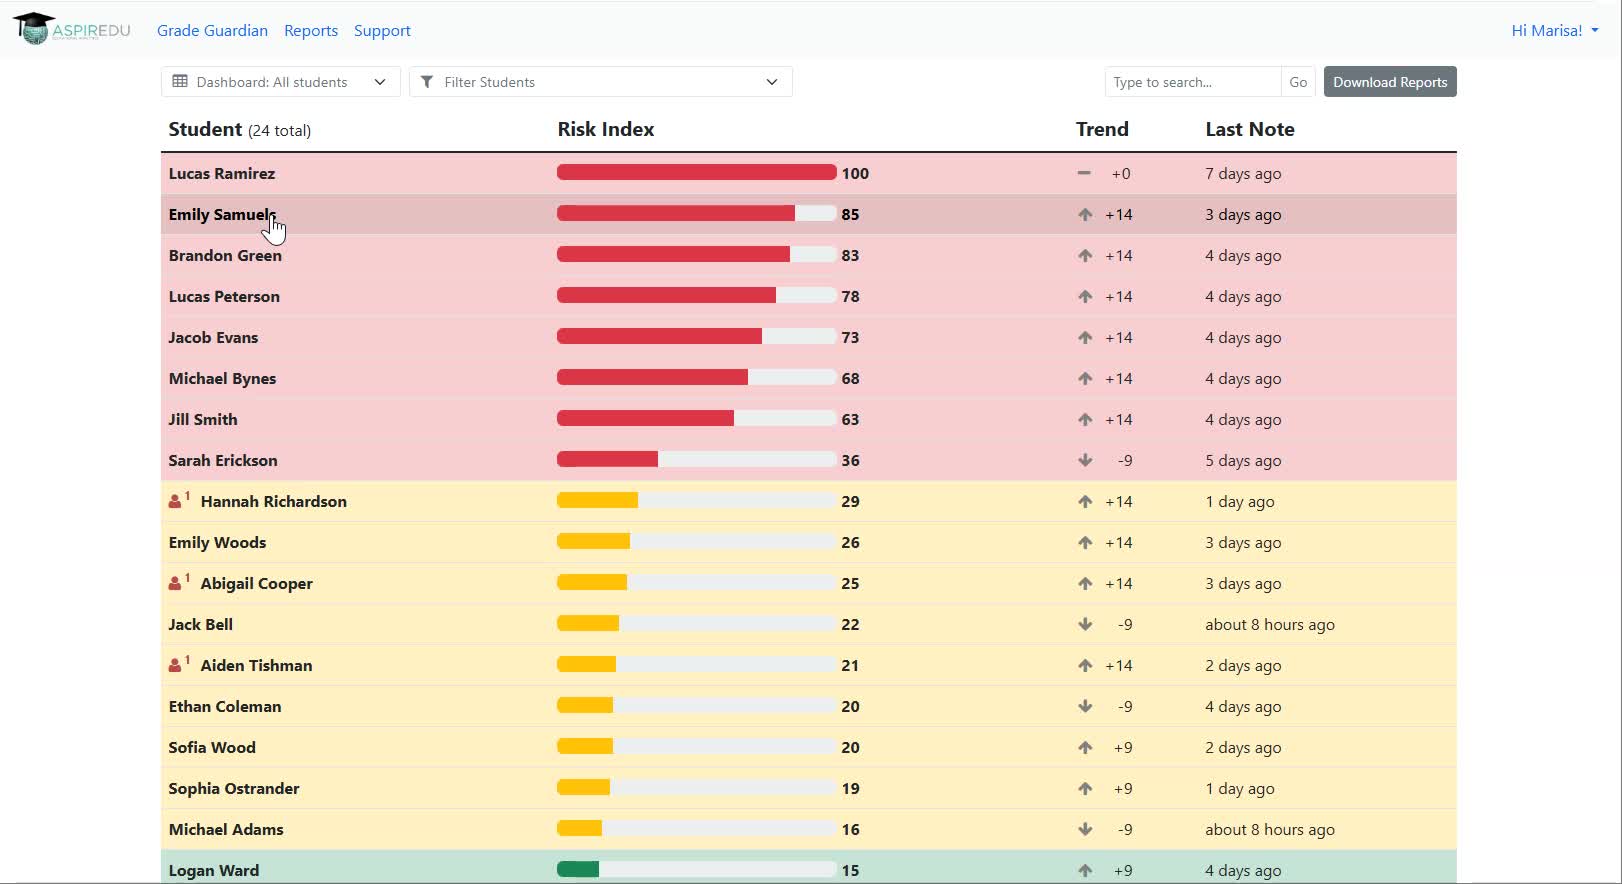Click the Type to search field
This screenshot has height=884, width=1622.
pyautogui.click(x=1192, y=82)
